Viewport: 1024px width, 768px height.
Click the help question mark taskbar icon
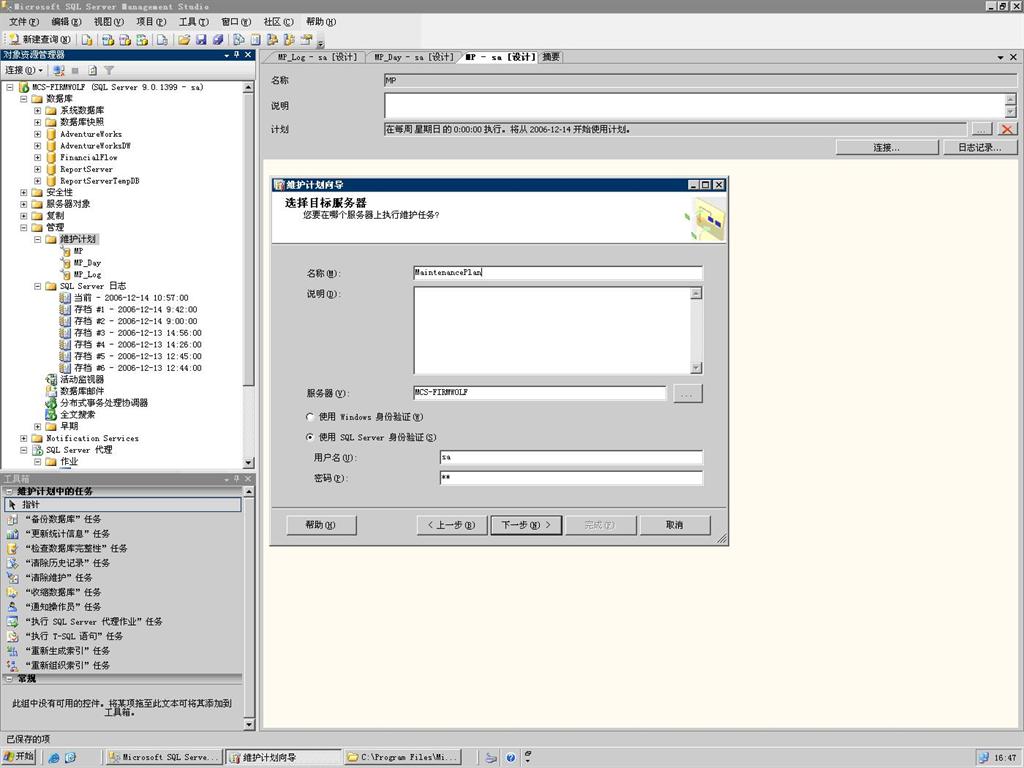coord(511,757)
